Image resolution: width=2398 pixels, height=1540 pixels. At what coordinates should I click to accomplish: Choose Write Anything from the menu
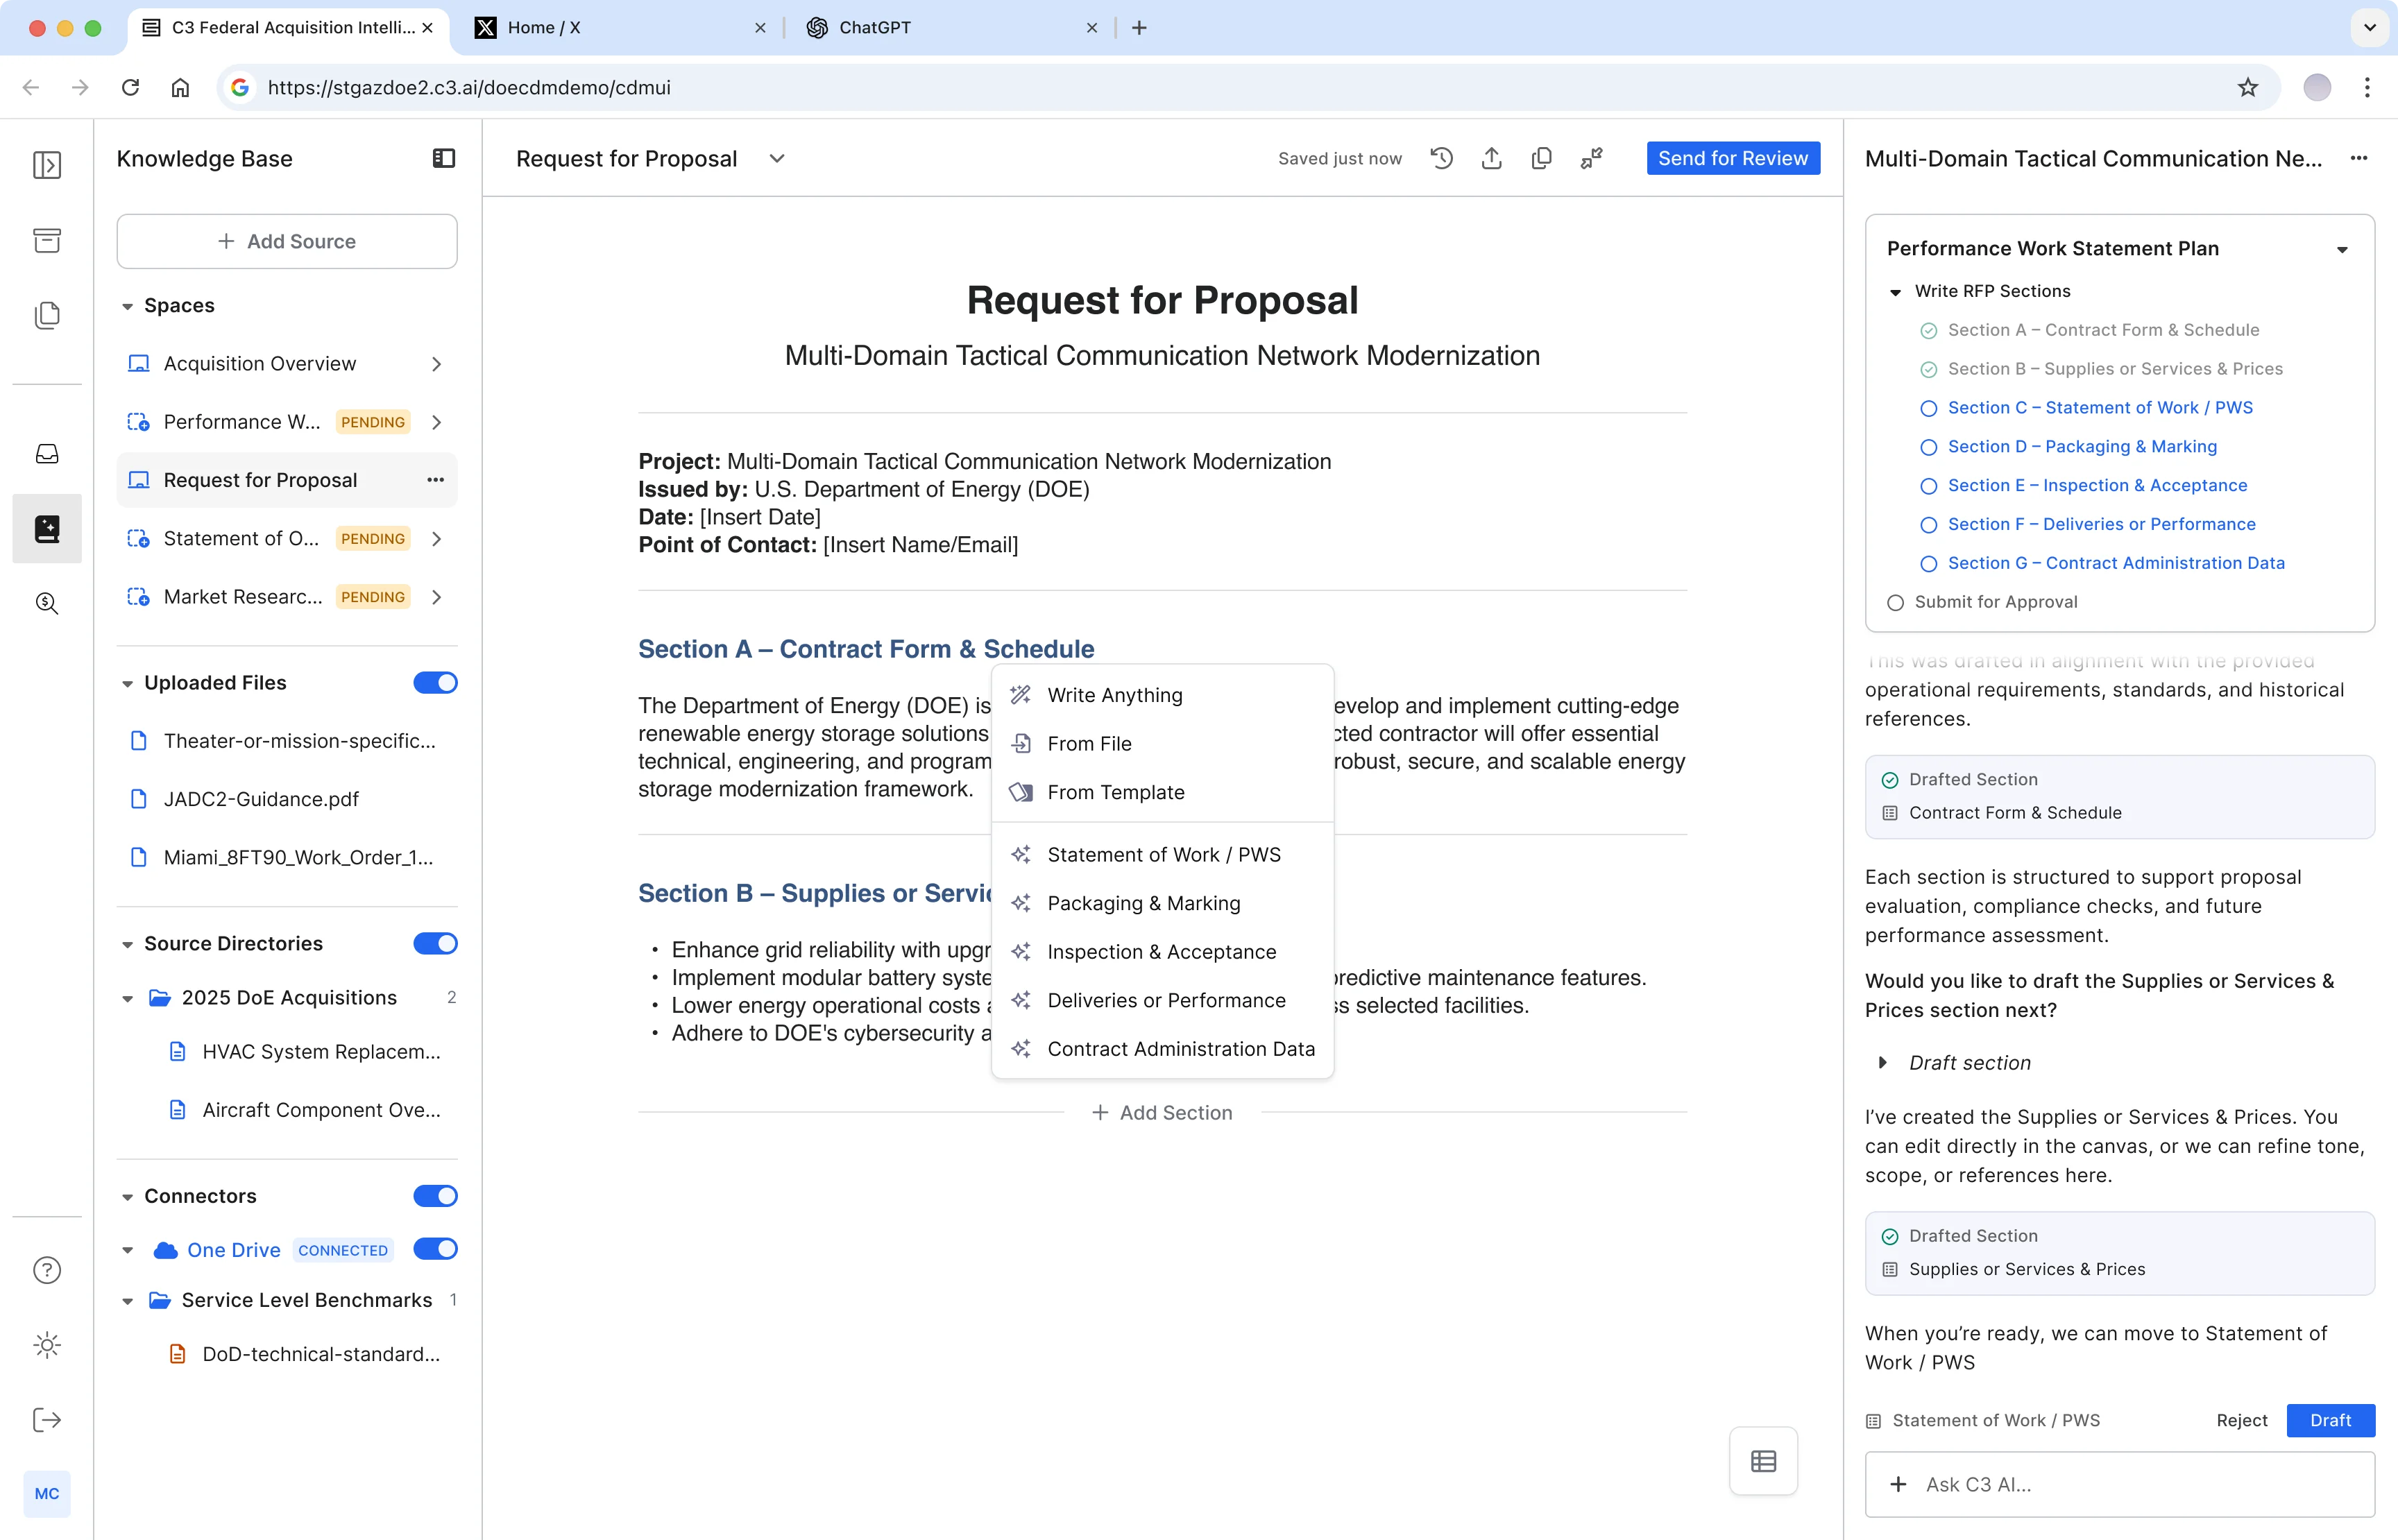pos(1162,695)
